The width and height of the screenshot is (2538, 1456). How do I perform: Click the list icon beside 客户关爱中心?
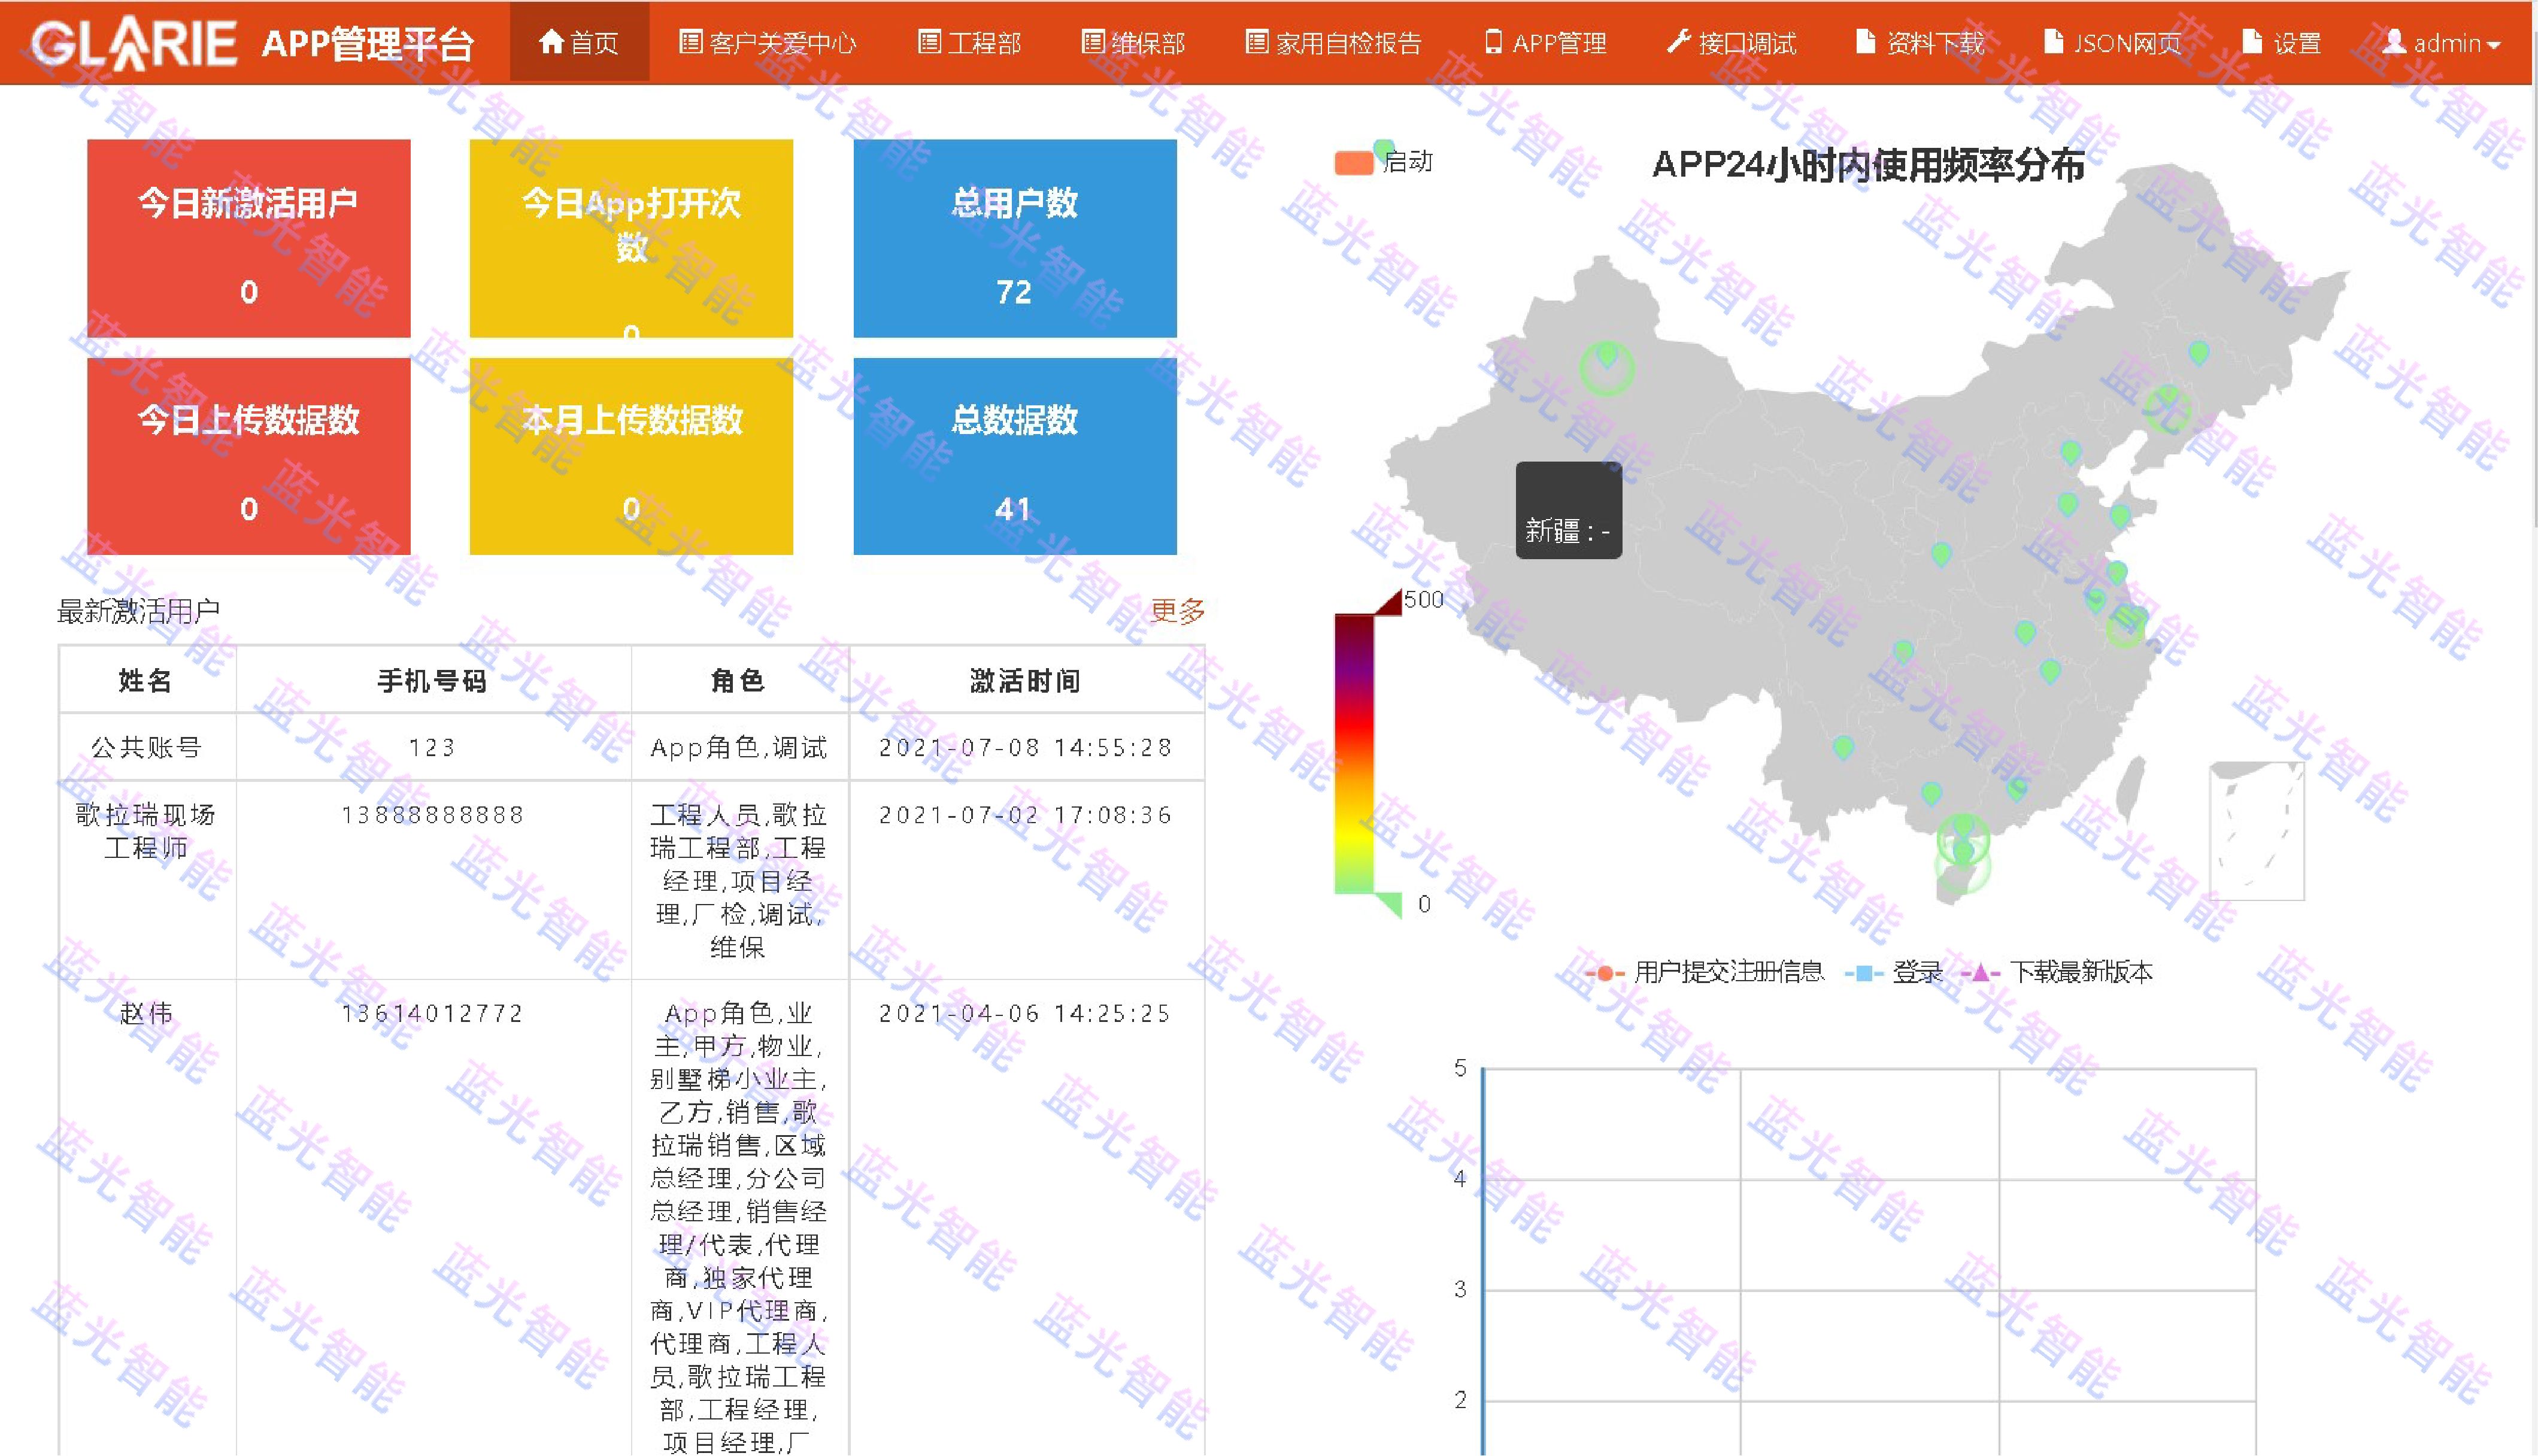pos(690,42)
